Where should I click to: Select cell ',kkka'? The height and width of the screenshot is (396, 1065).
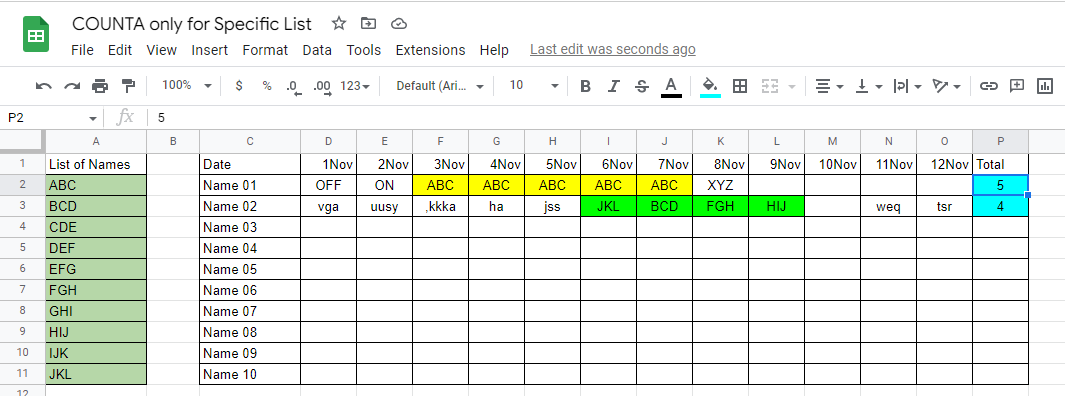pos(441,206)
